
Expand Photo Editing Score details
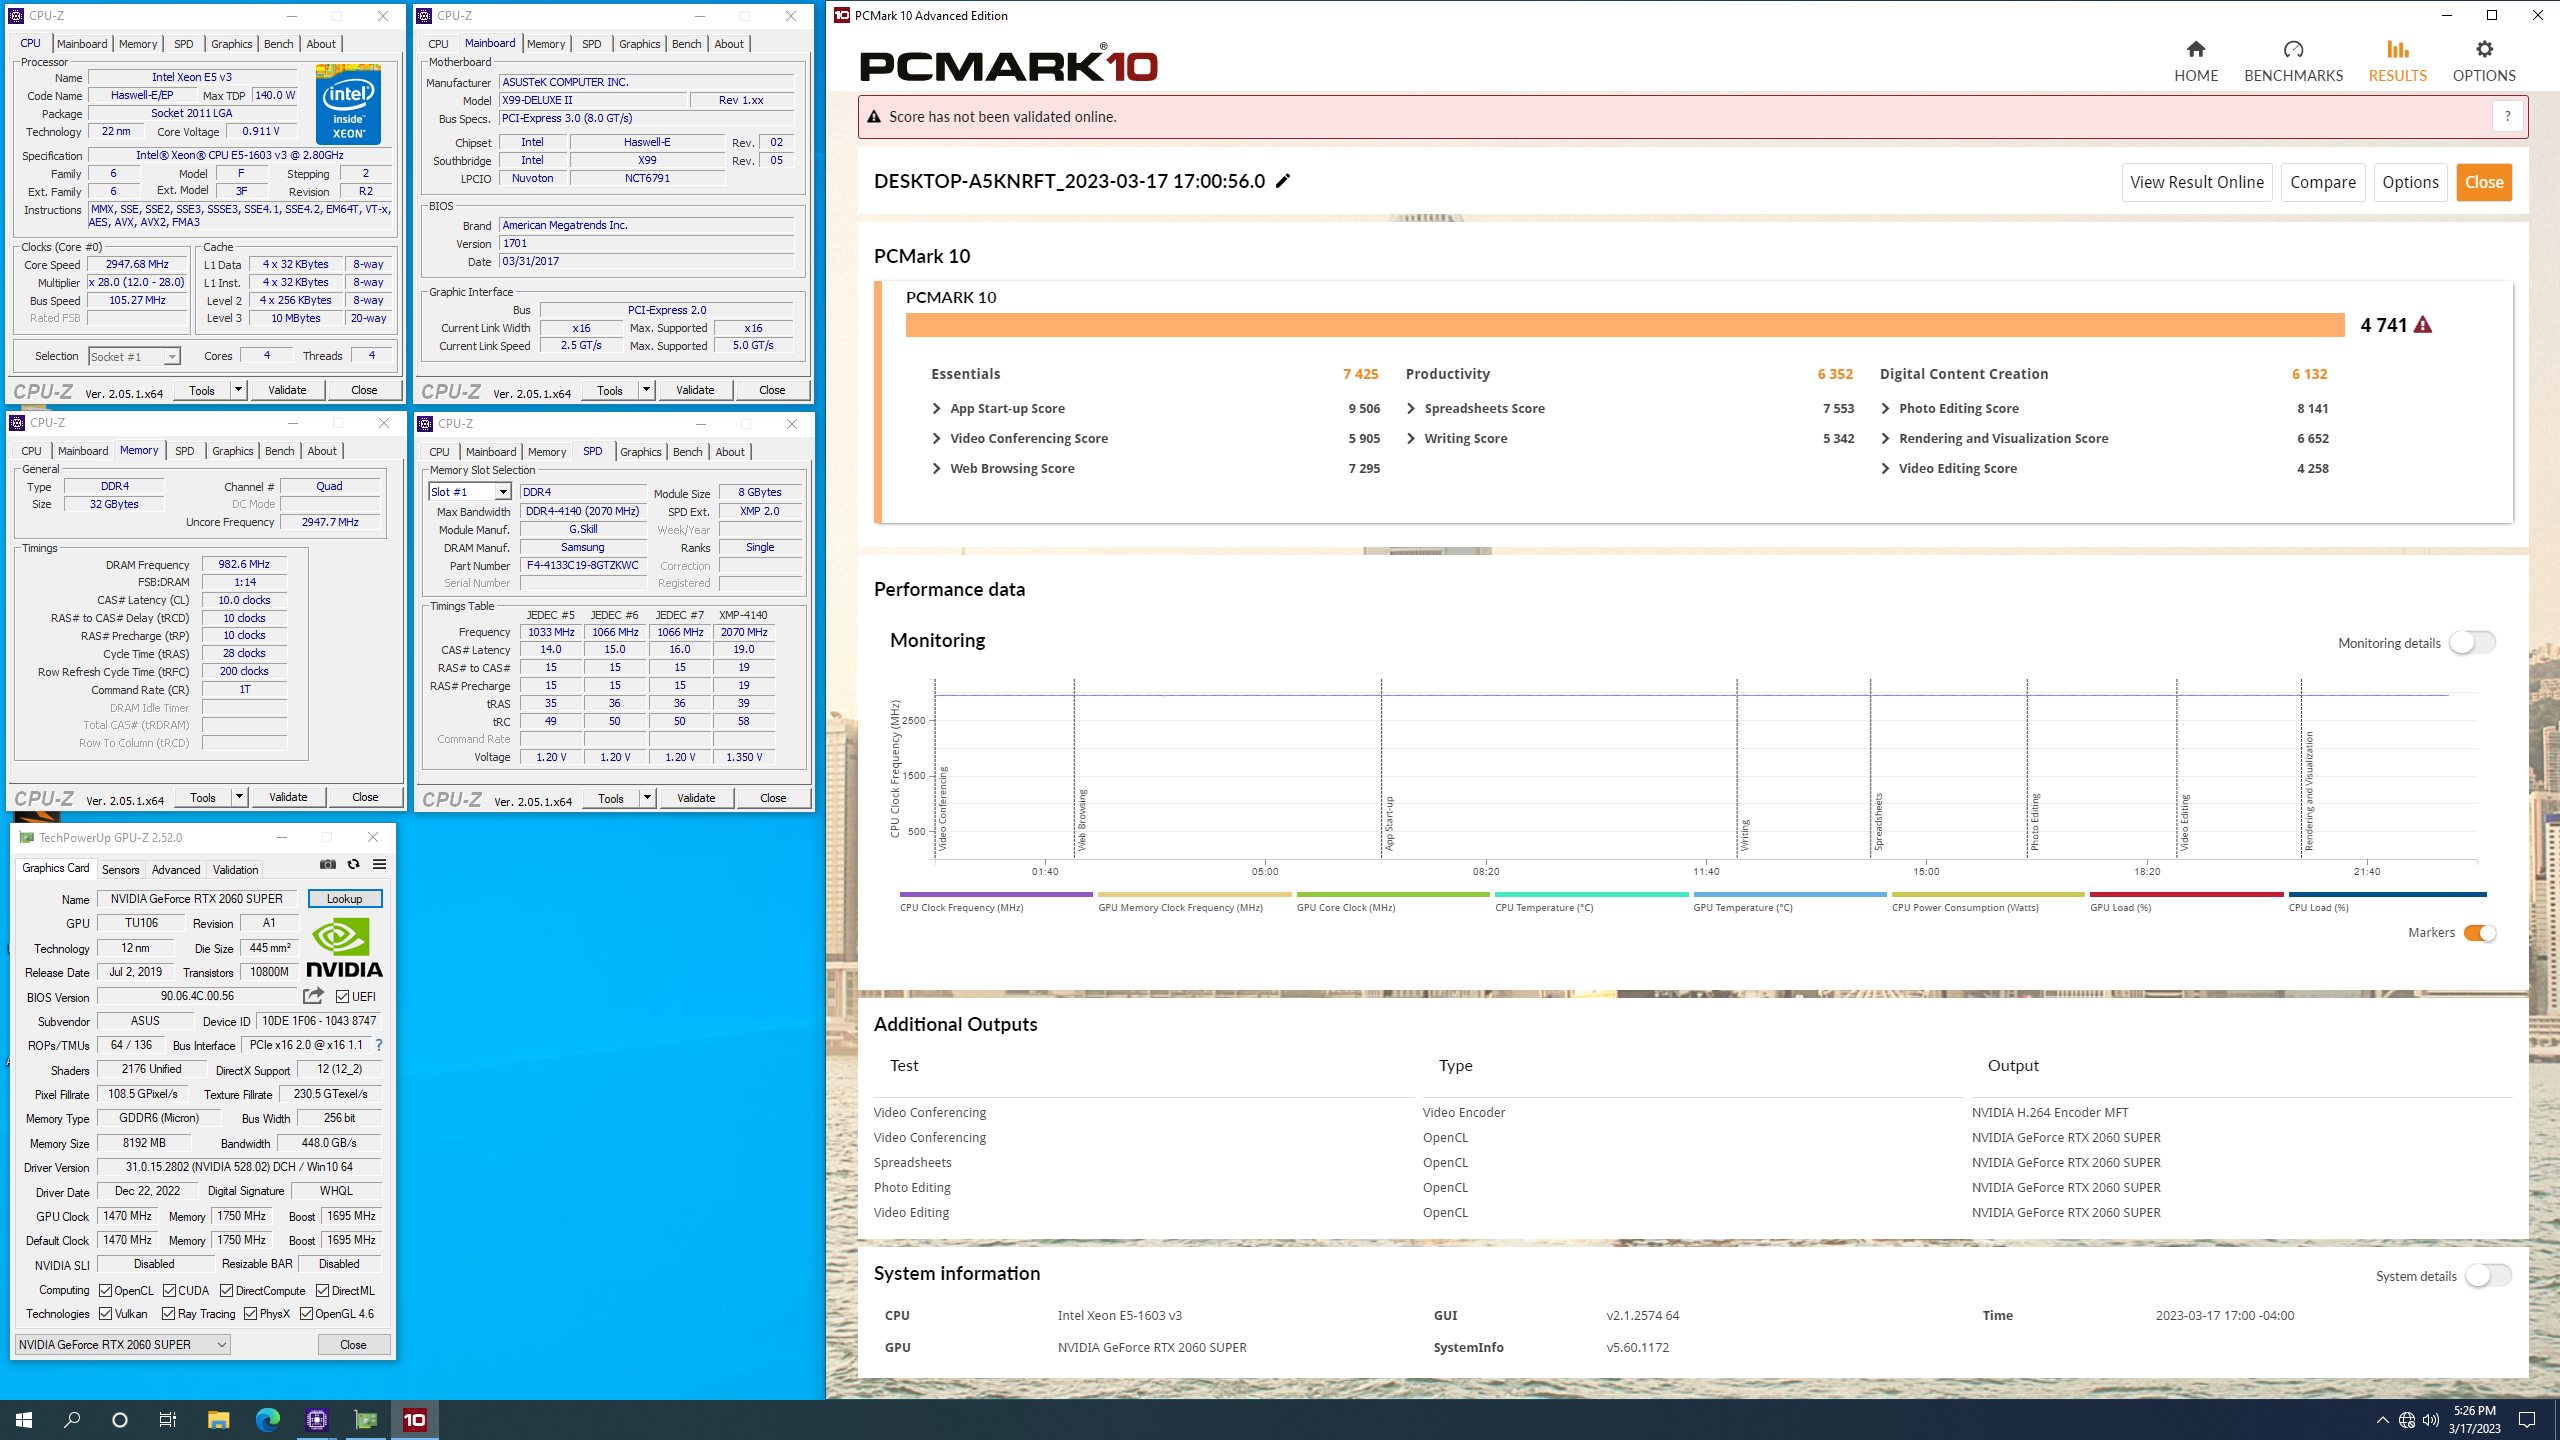pyautogui.click(x=1886, y=409)
